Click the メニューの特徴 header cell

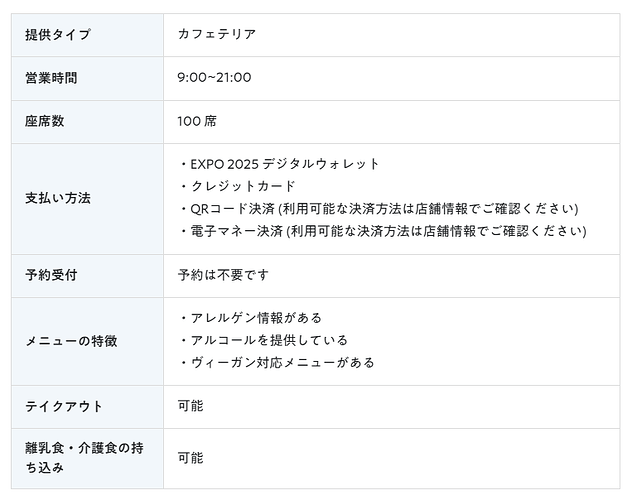tap(71, 341)
